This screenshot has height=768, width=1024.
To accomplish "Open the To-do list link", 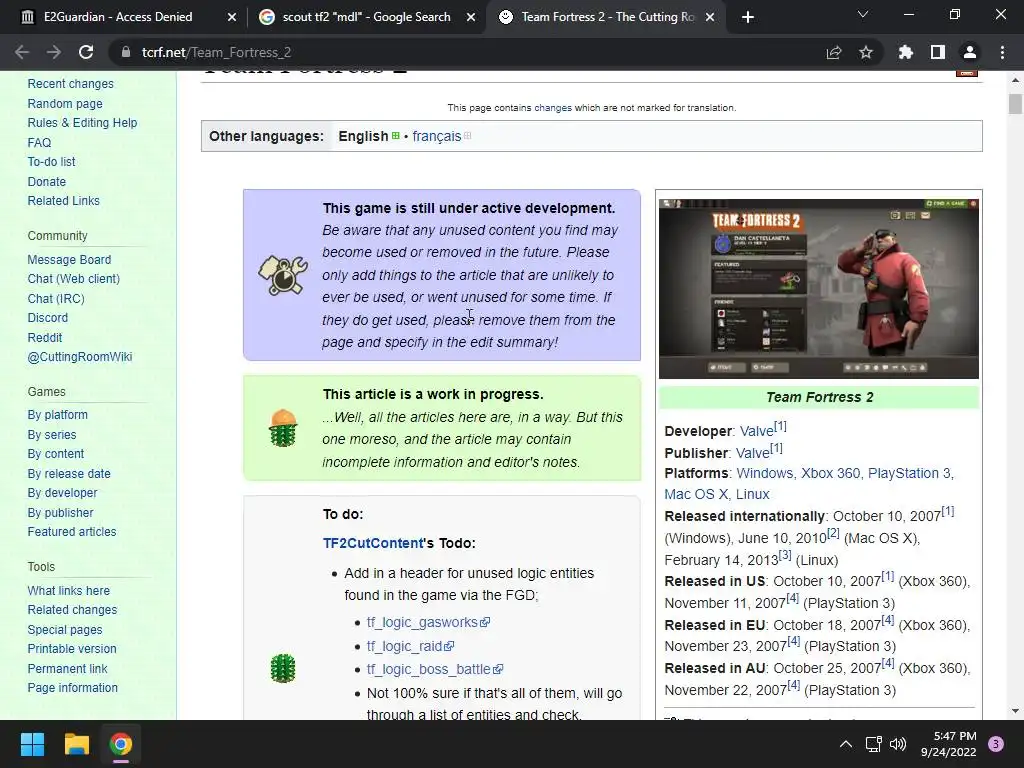I will click(51, 161).
